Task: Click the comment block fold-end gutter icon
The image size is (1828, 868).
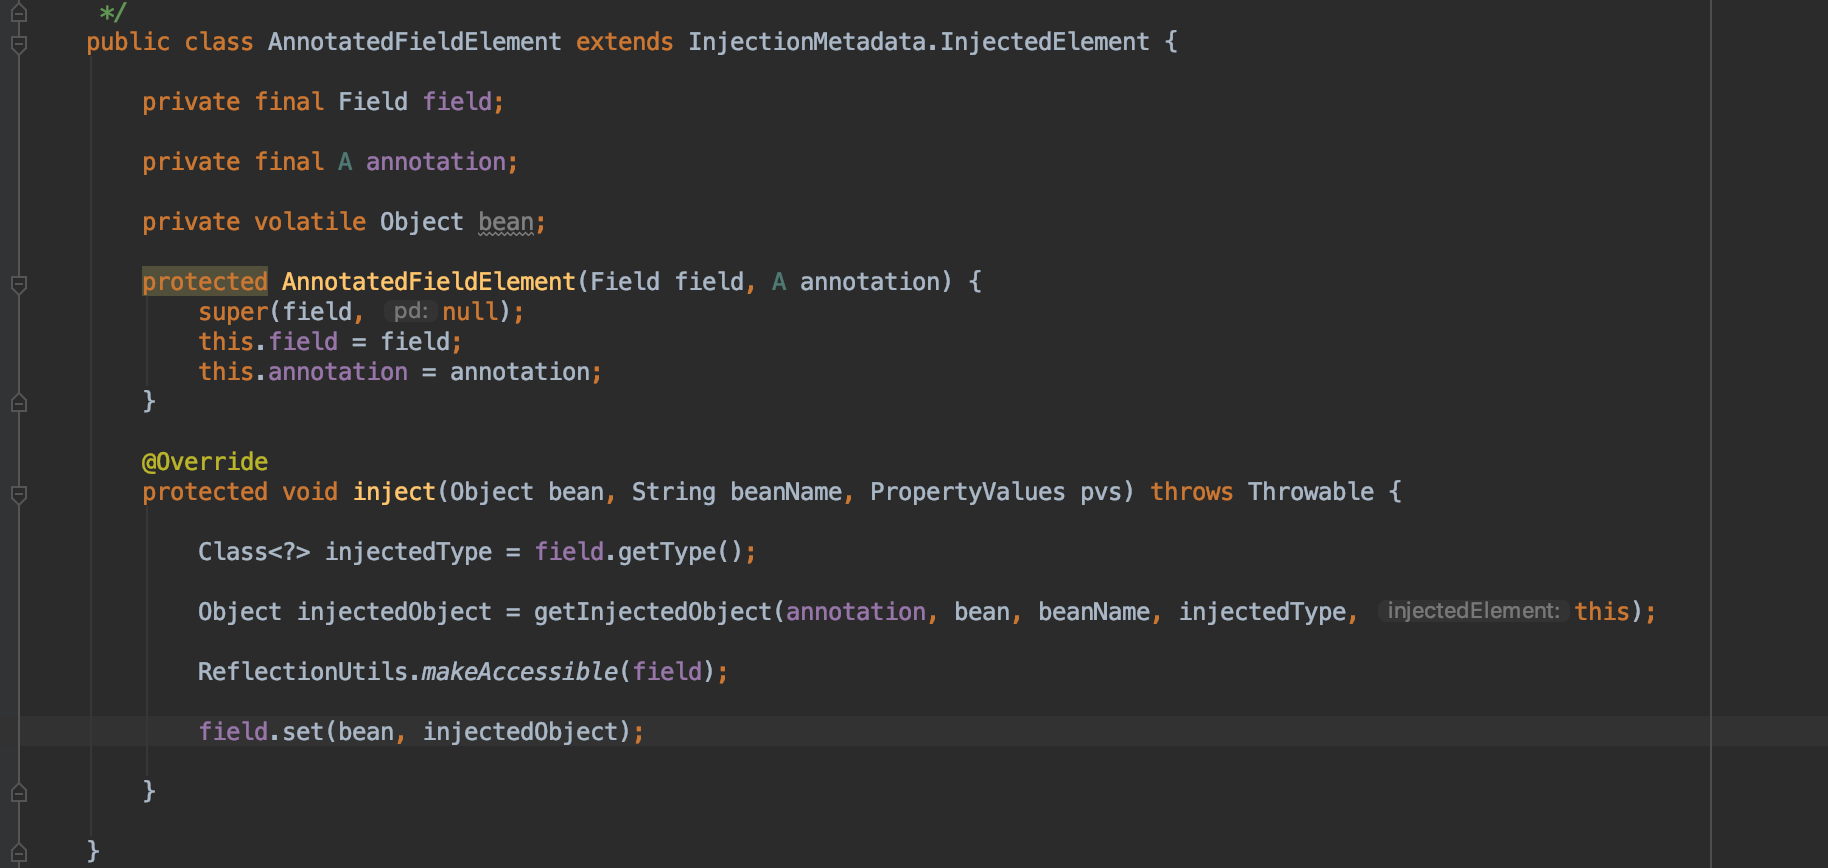Action: tap(19, 13)
